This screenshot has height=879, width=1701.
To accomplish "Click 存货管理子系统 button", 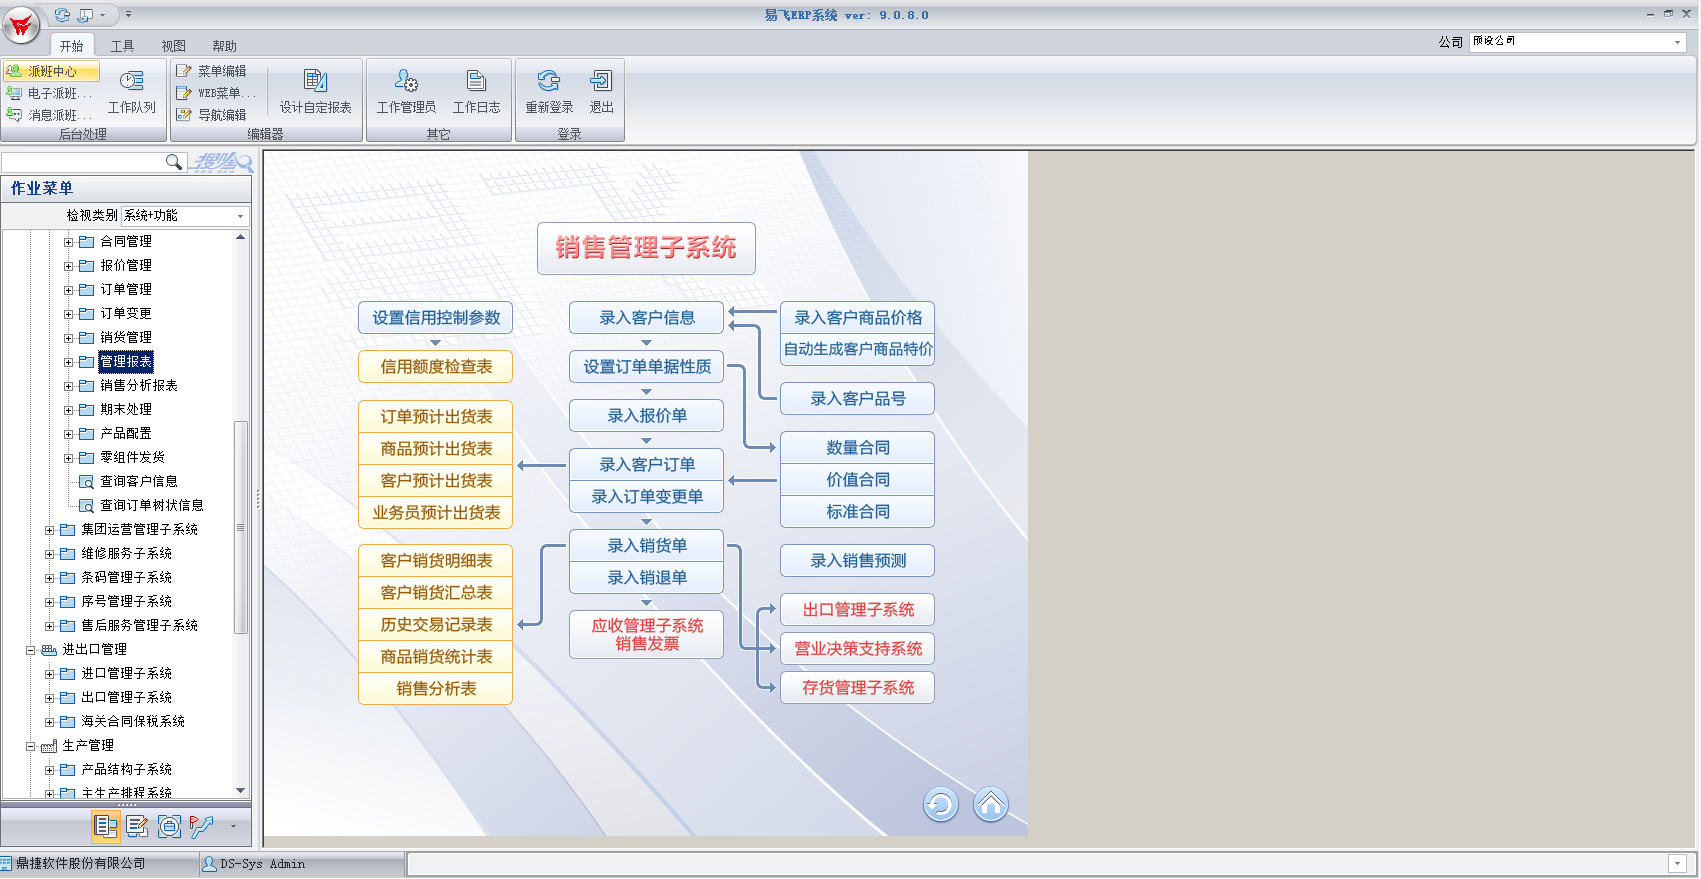I will (858, 687).
